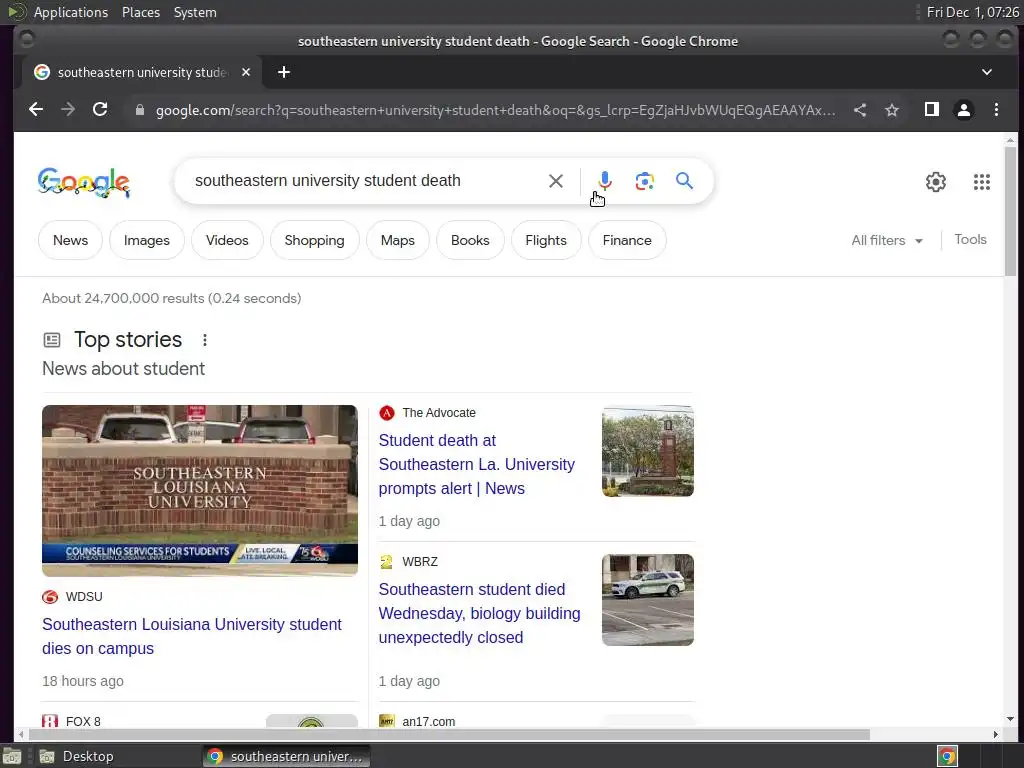Click the address bar URL

[x=495, y=110]
